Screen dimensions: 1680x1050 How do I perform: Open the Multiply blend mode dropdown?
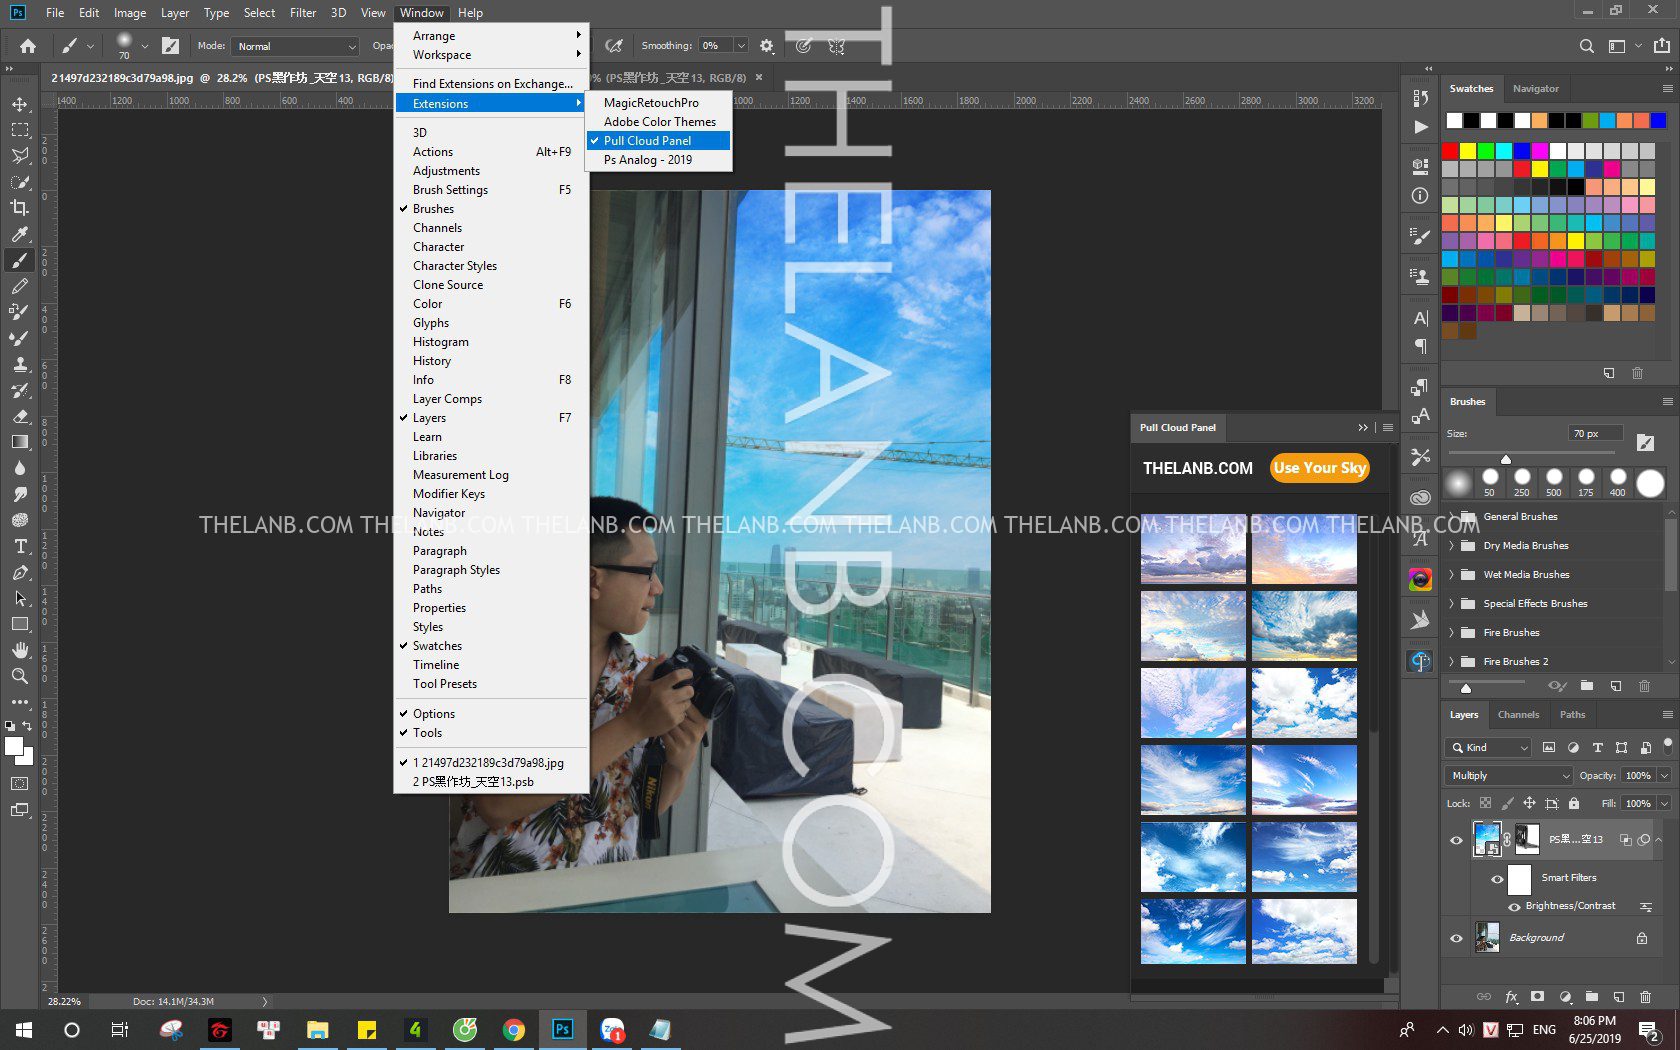[x=1508, y=776]
